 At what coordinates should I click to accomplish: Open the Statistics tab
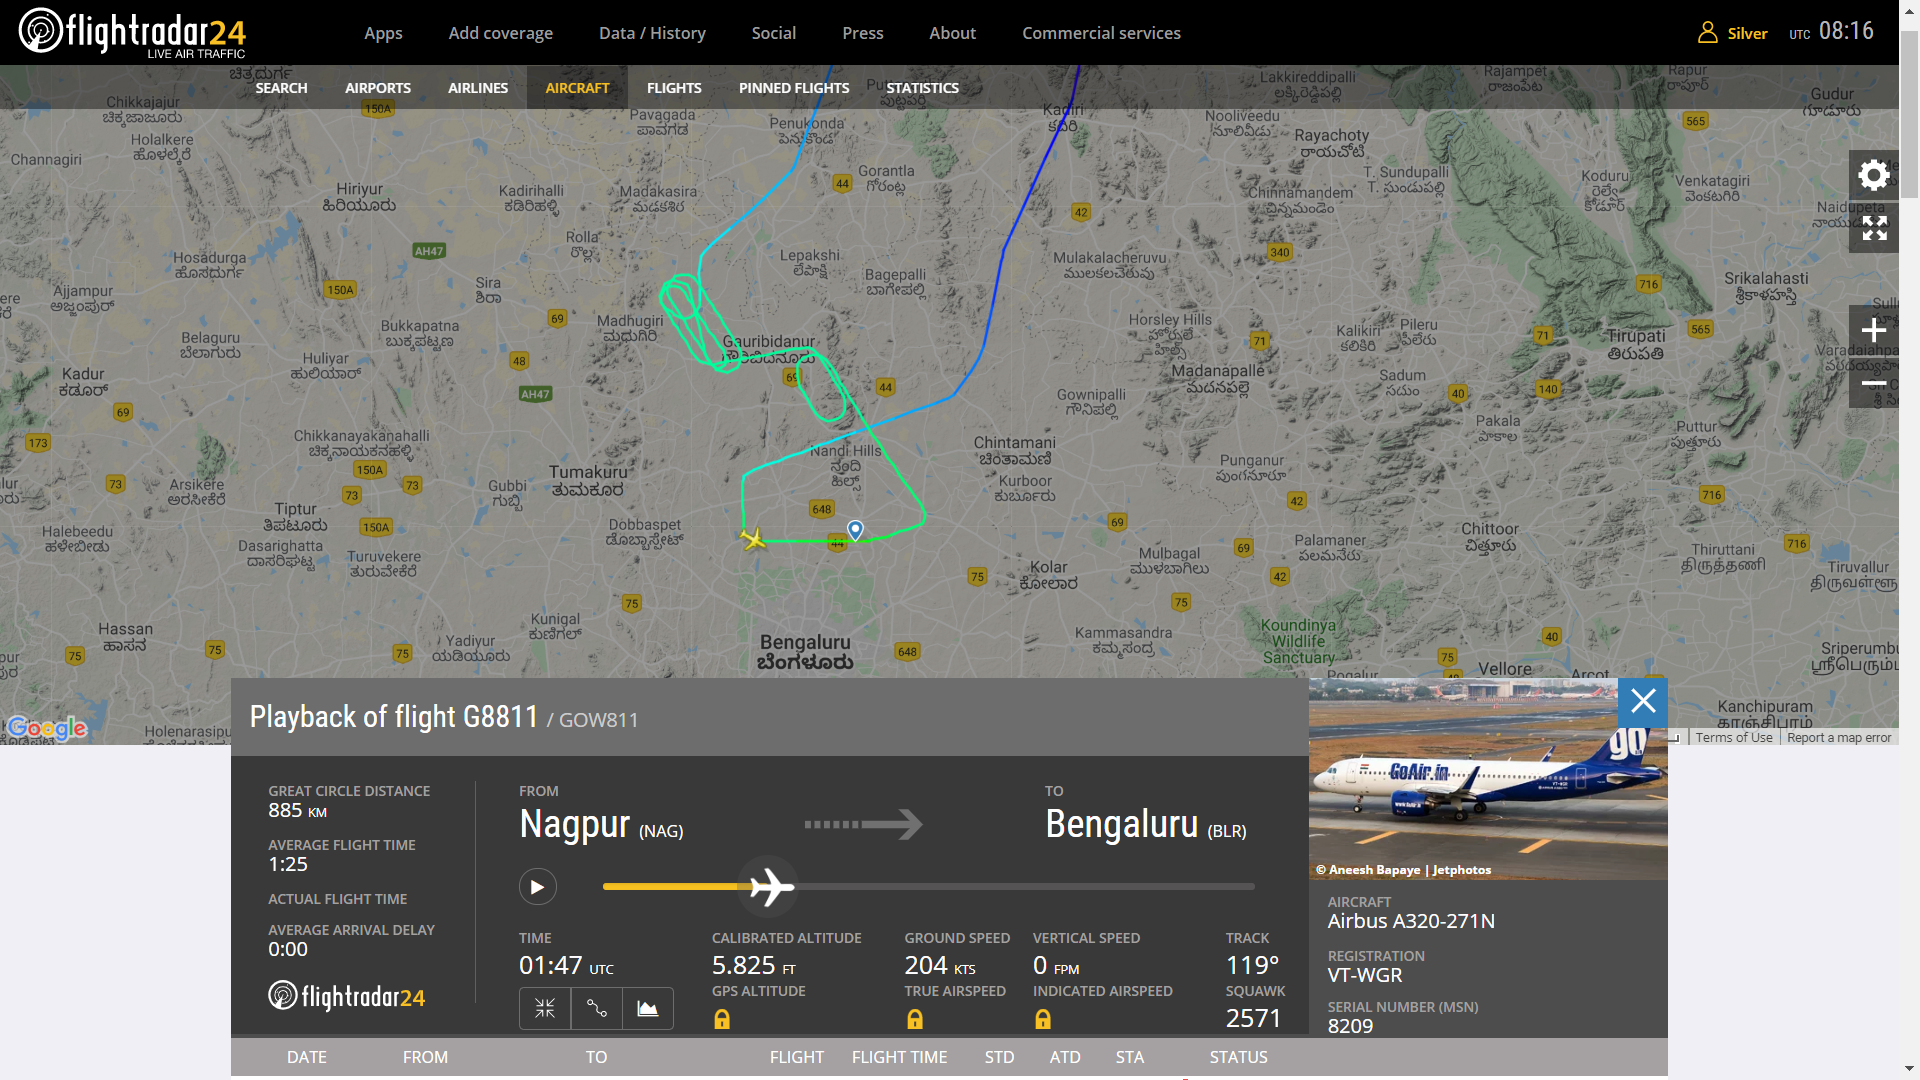tap(922, 88)
